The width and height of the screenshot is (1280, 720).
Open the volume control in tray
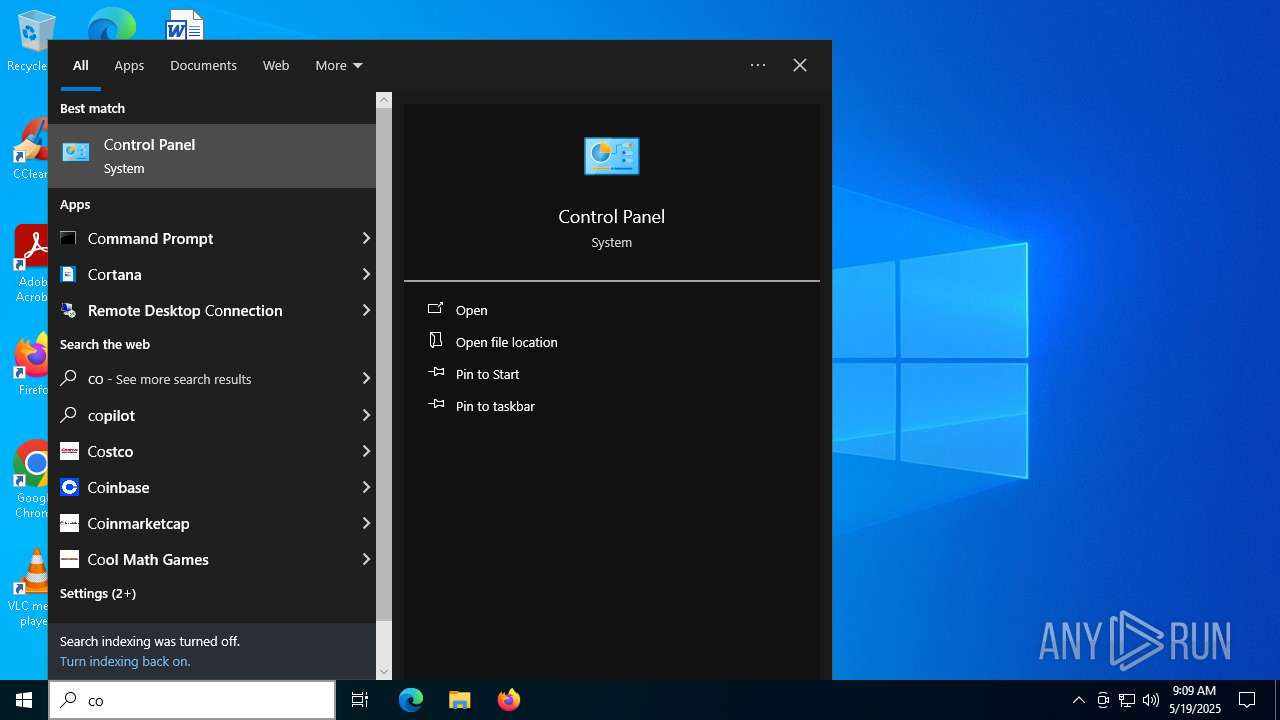pyautogui.click(x=1151, y=700)
